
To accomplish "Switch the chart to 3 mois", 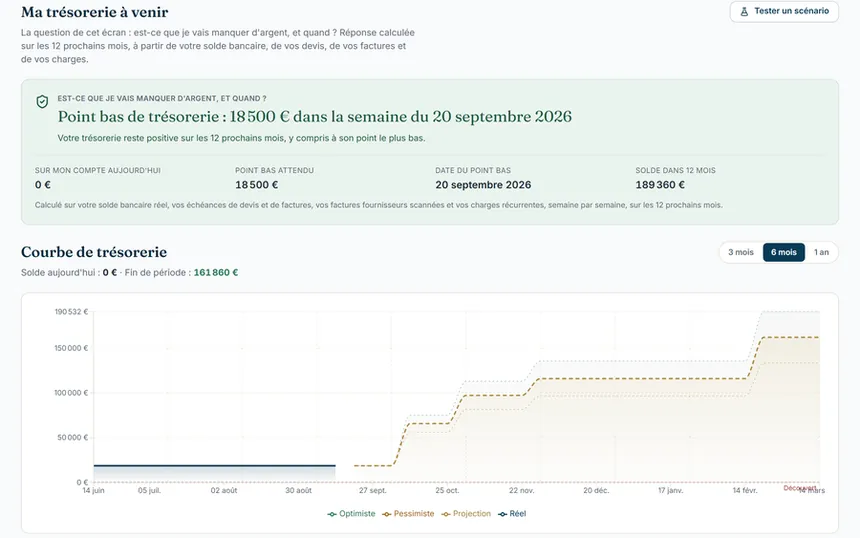I will click(740, 252).
